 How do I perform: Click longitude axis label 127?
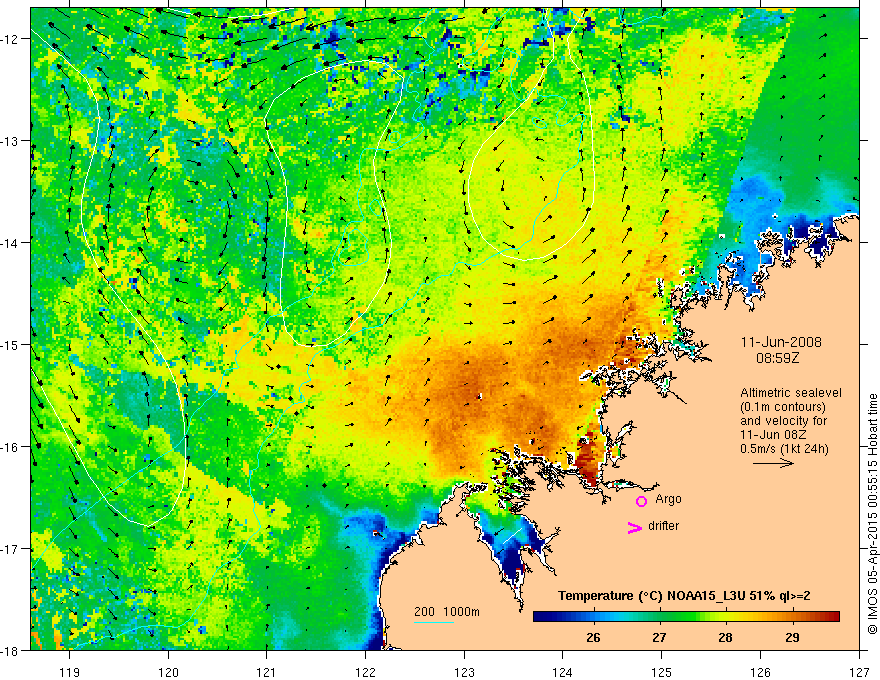[859, 672]
